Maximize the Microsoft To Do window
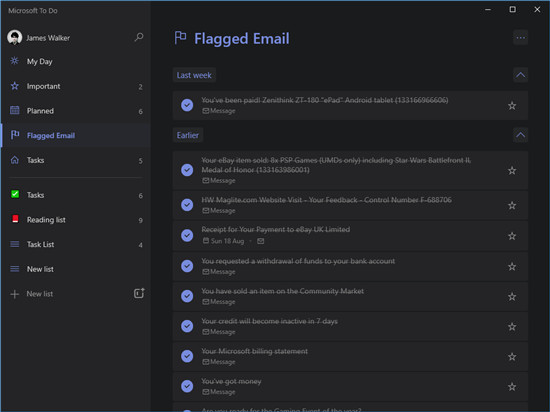This screenshot has height=412, width=550. point(512,9)
